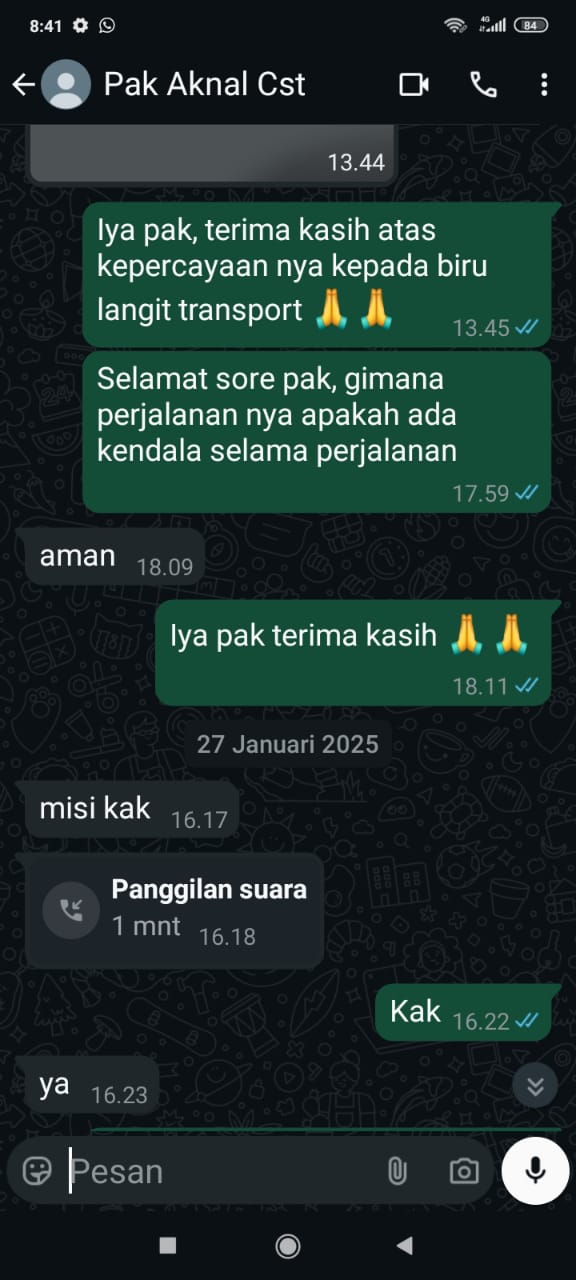This screenshot has height=1280, width=576.
Task: Select the 'misi kak' message bubble
Action: [x=132, y=809]
